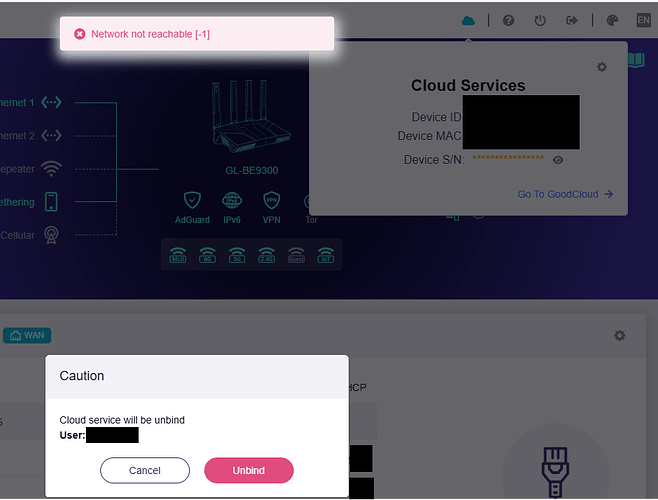Viewport: 658px width, 500px height.
Task: Click the Cellular antenna icon
Action: 51,235
